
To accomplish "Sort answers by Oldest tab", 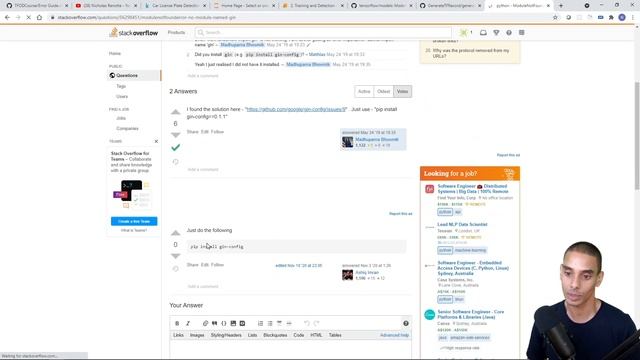I will pyautogui.click(x=383, y=91).
